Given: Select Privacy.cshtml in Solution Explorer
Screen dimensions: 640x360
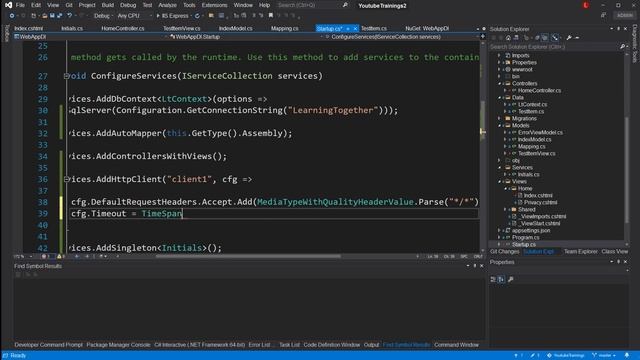Looking at the screenshot, I should (x=540, y=202).
